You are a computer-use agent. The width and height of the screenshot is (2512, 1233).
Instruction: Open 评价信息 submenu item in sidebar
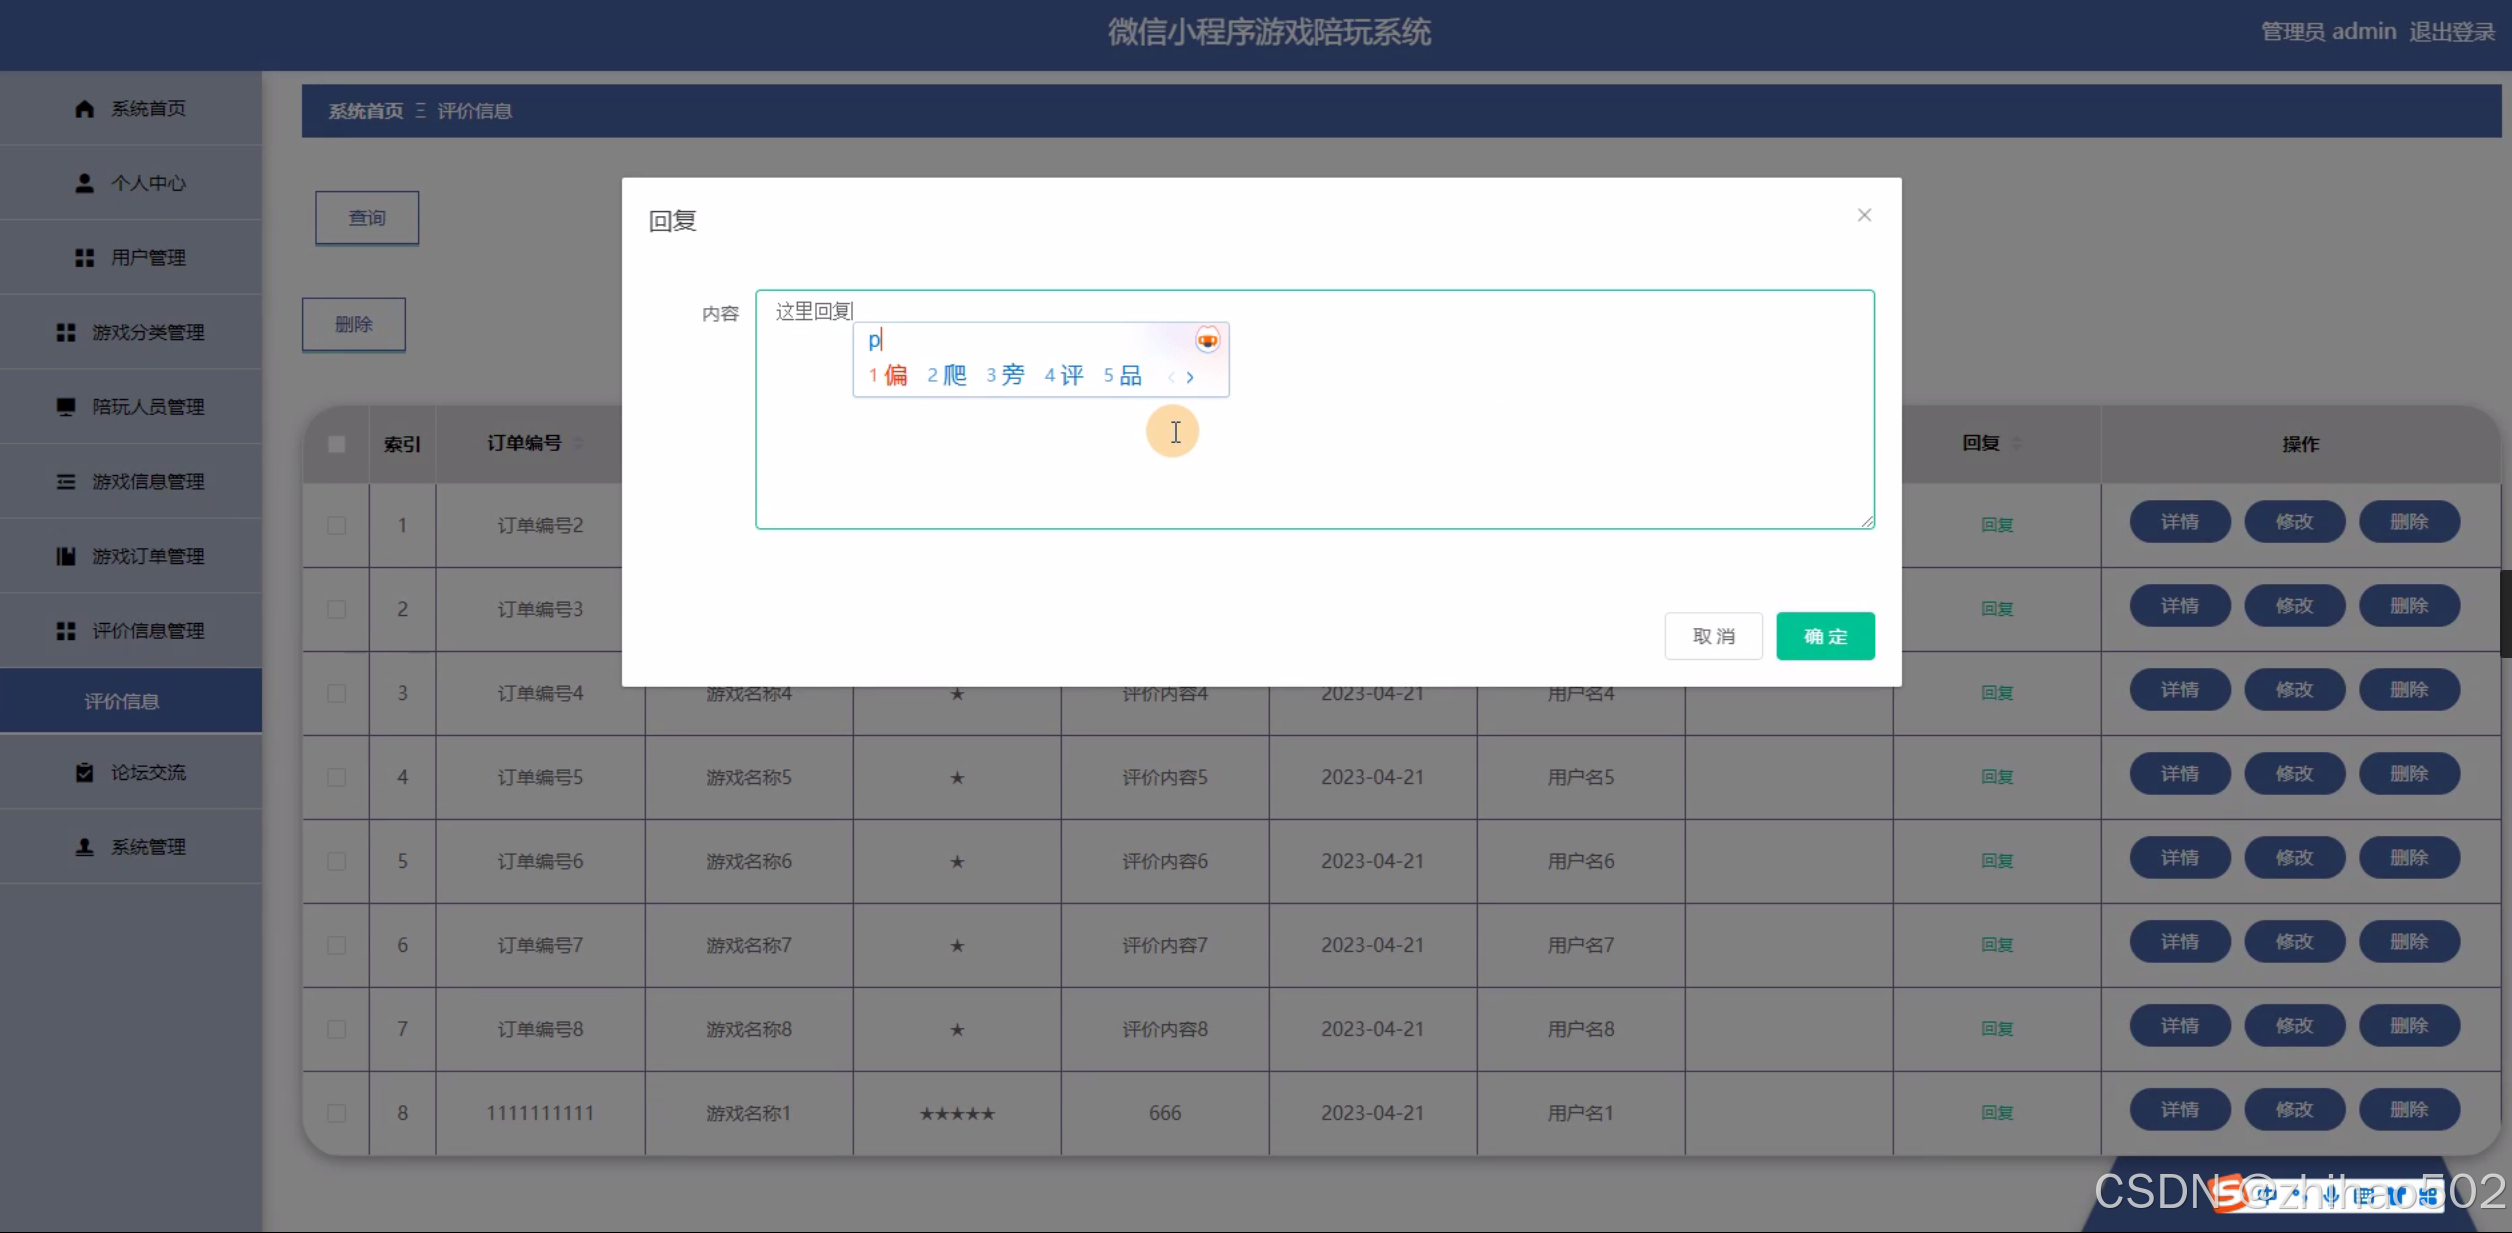click(x=122, y=701)
